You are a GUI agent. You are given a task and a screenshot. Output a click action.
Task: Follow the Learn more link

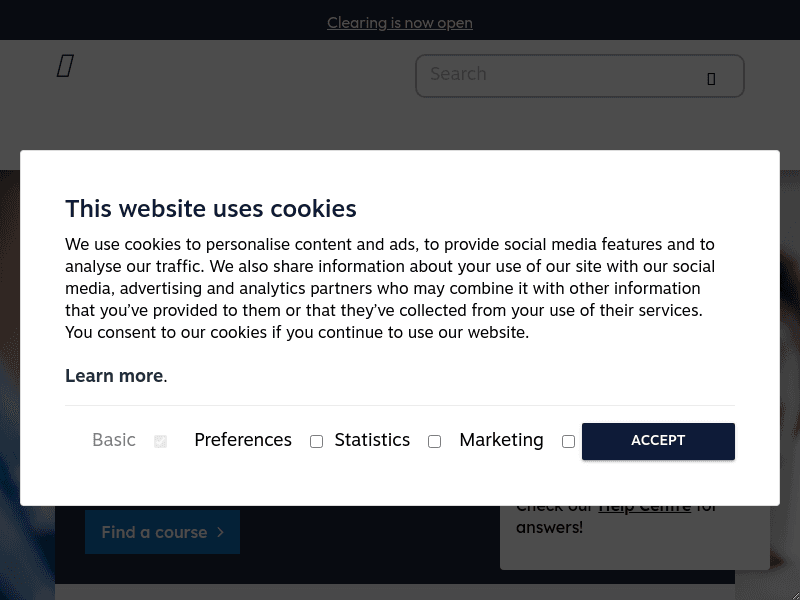pos(114,376)
